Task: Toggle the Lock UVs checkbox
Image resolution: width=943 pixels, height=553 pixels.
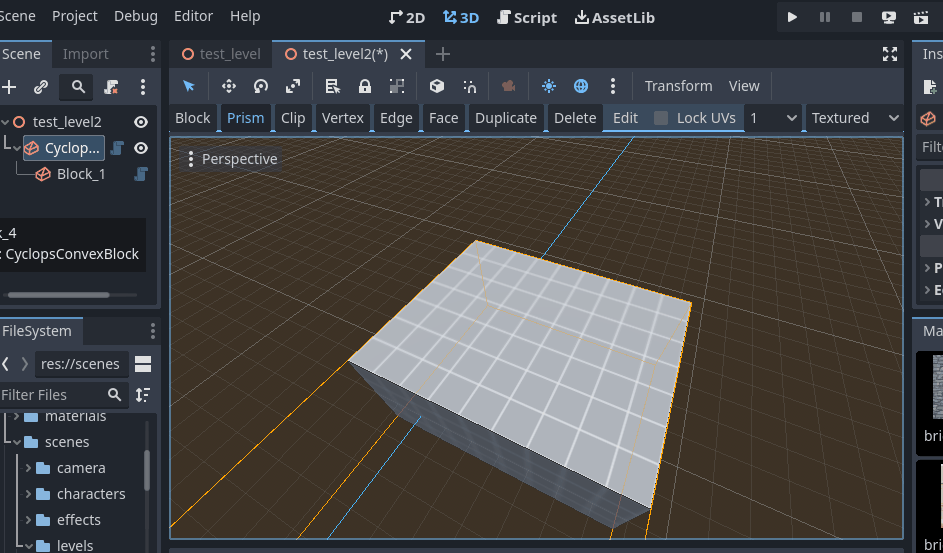Action: tap(661, 118)
